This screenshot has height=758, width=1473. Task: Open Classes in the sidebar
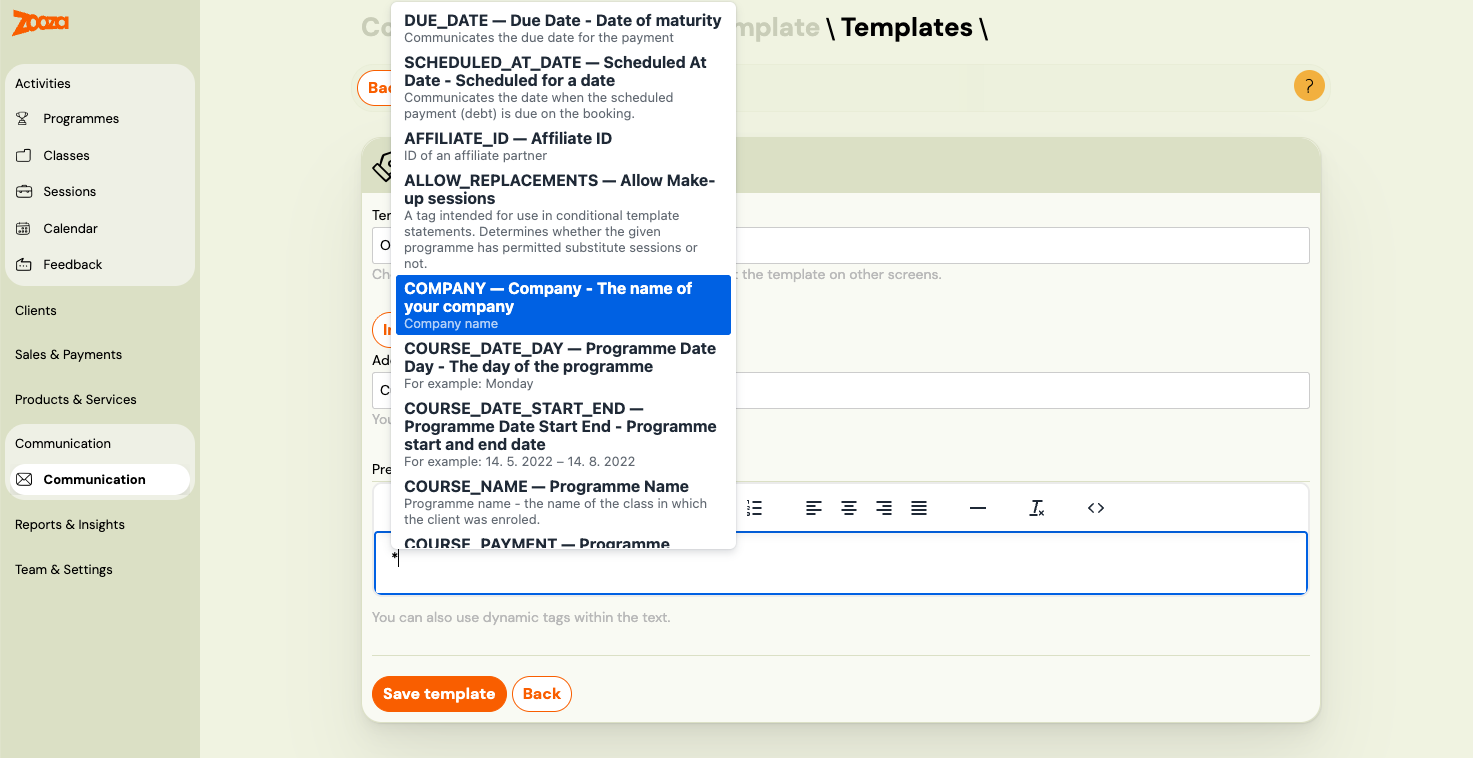click(66, 155)
